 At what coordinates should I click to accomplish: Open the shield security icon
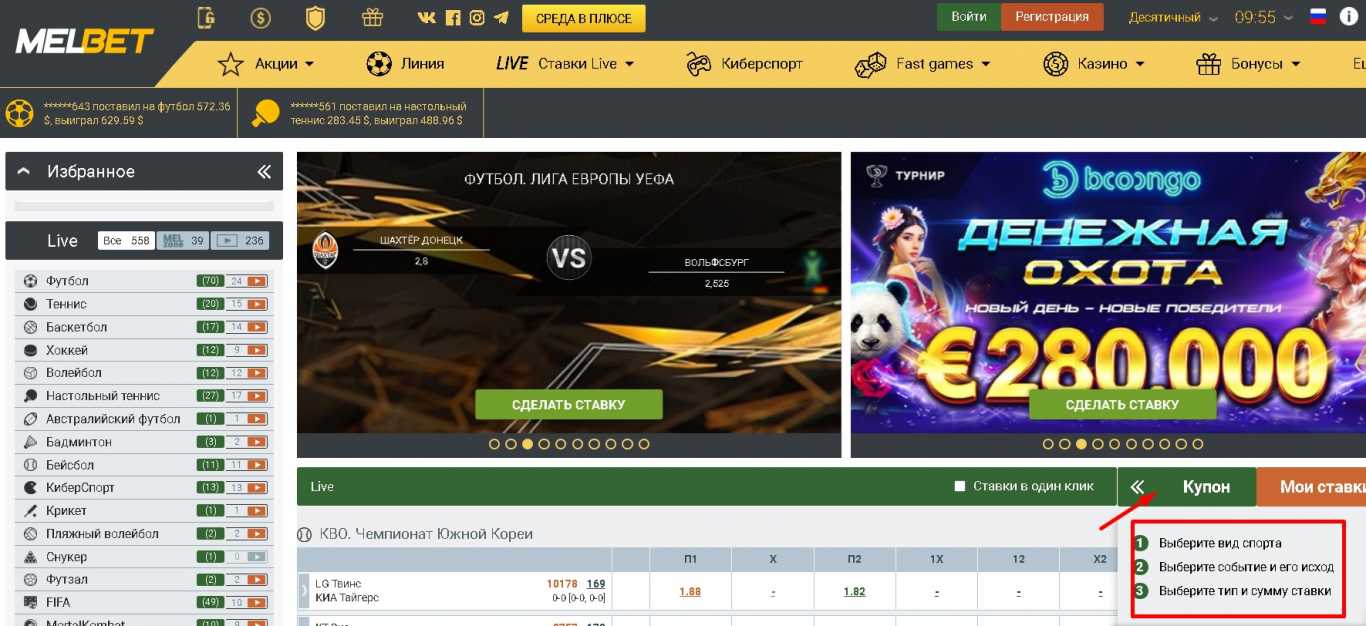(315, 18)
